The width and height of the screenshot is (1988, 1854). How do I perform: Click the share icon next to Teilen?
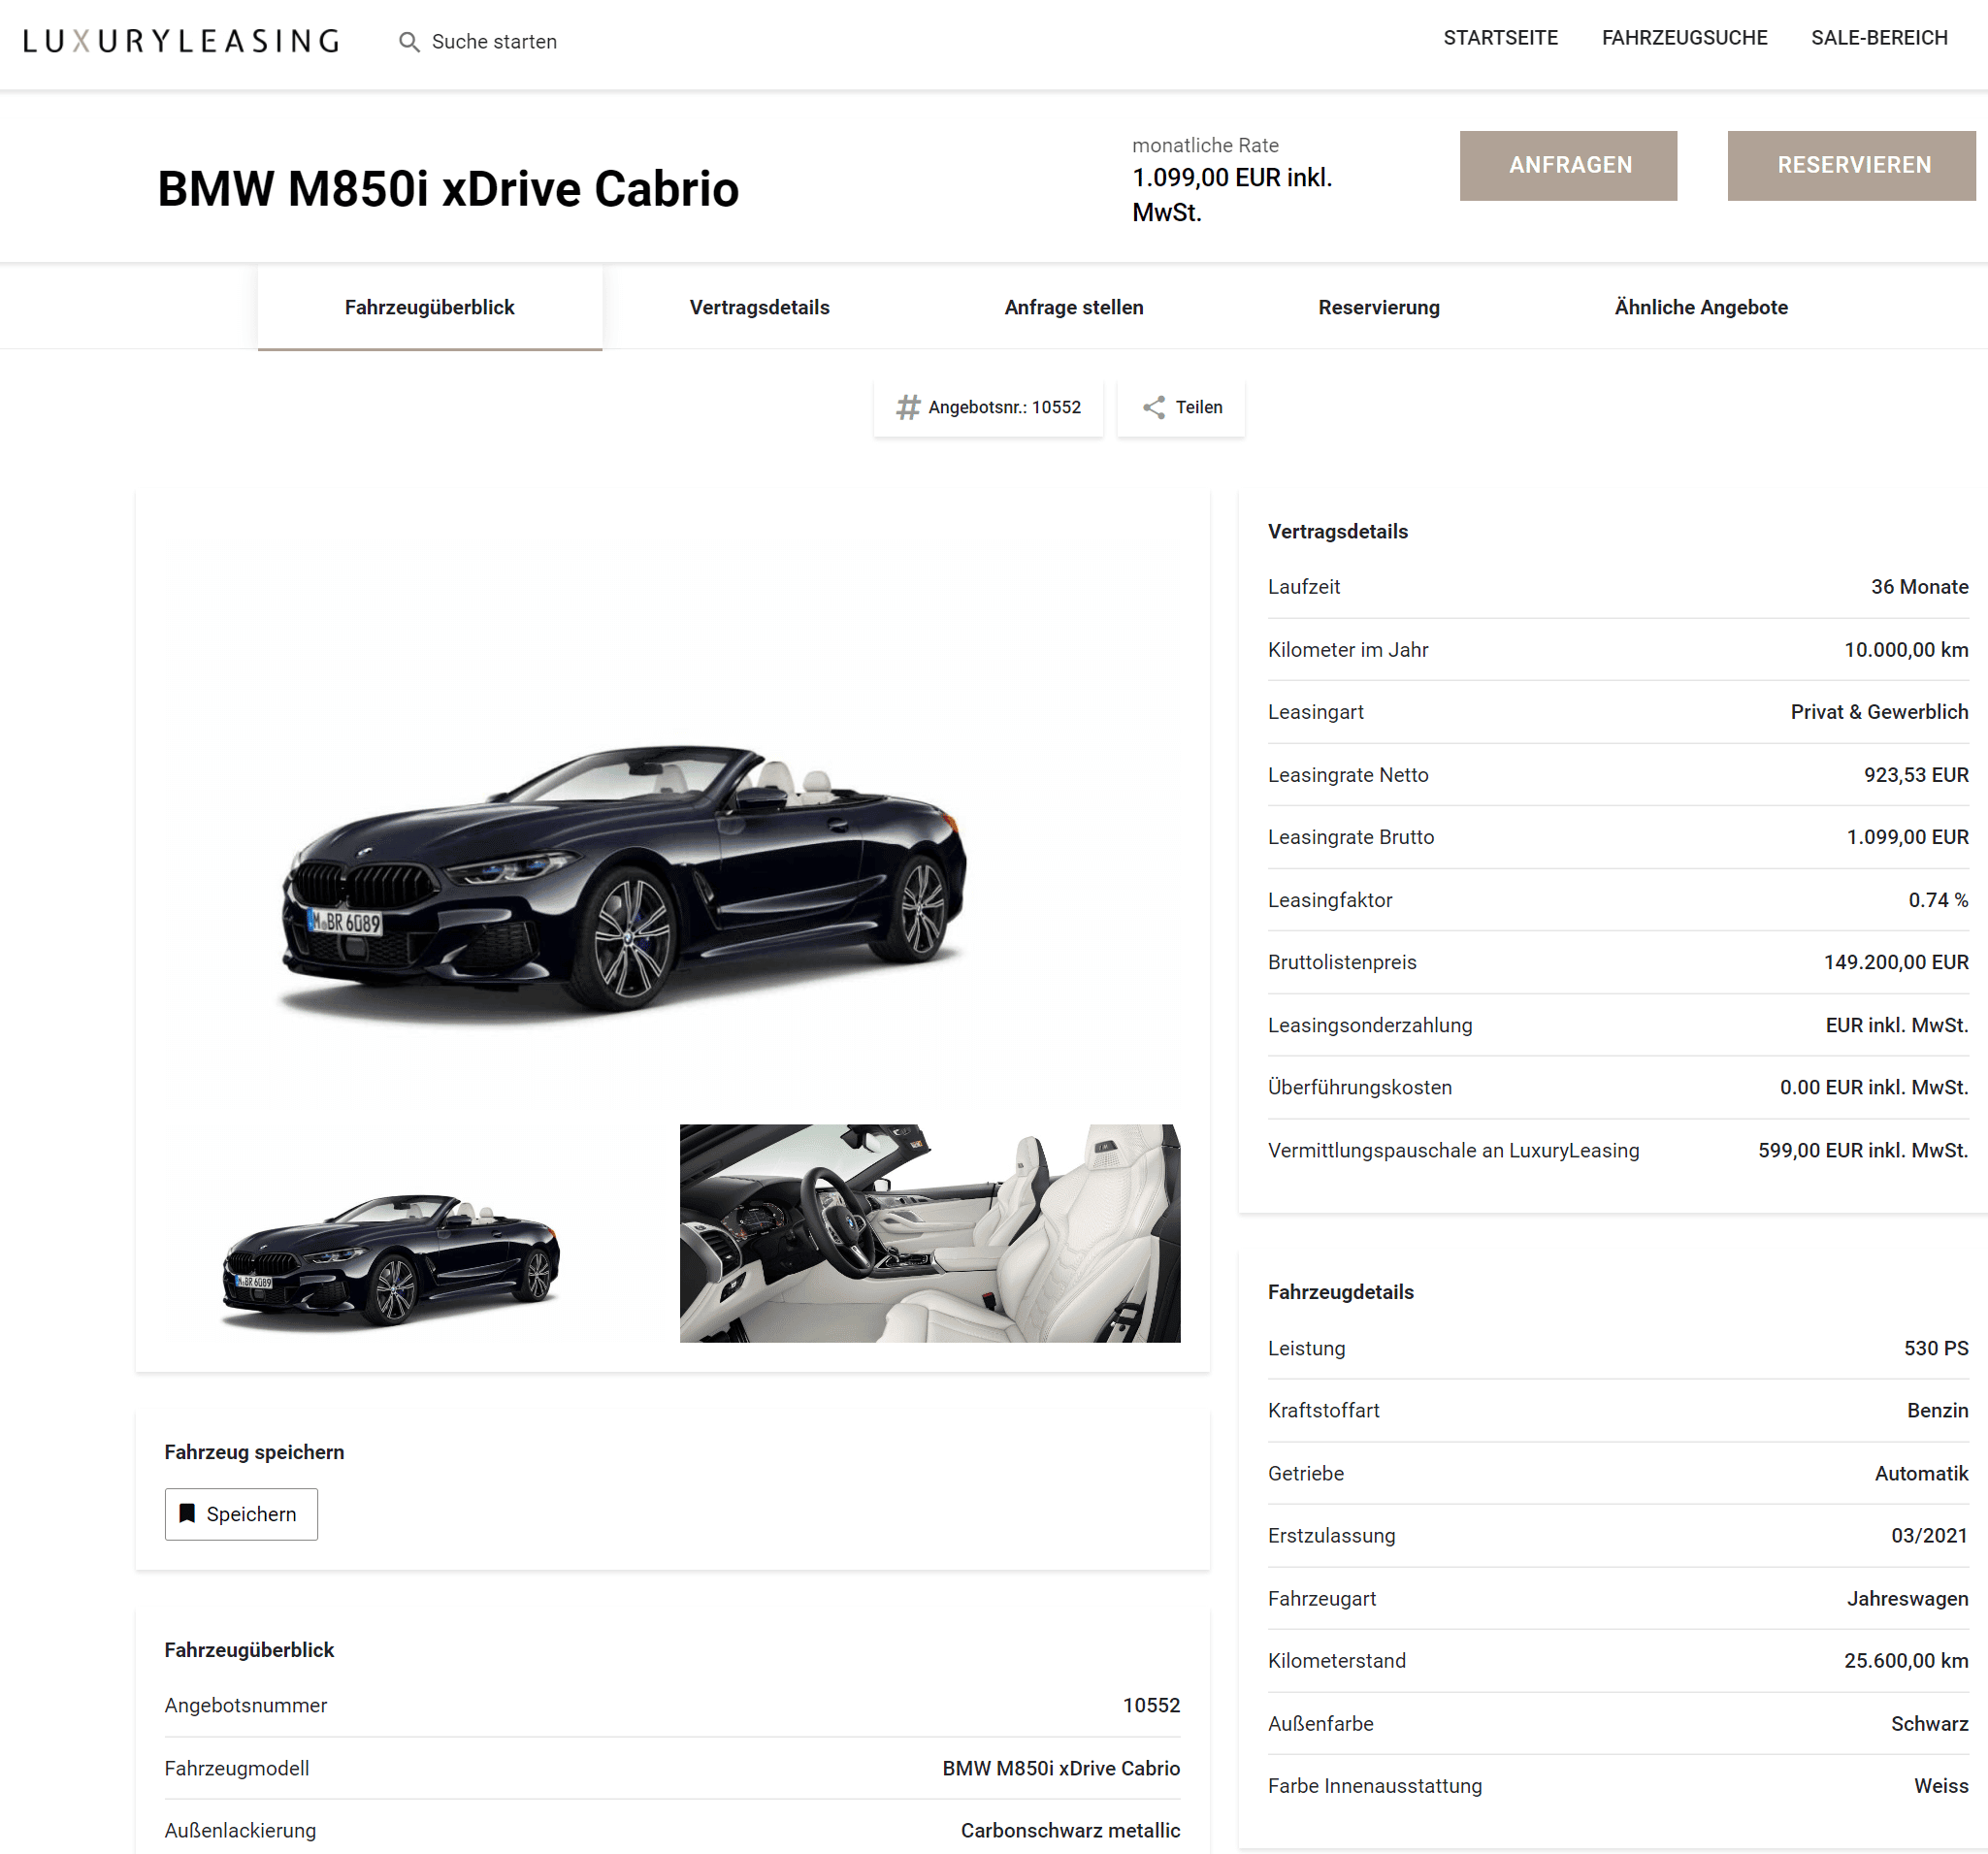(1154, 407)
